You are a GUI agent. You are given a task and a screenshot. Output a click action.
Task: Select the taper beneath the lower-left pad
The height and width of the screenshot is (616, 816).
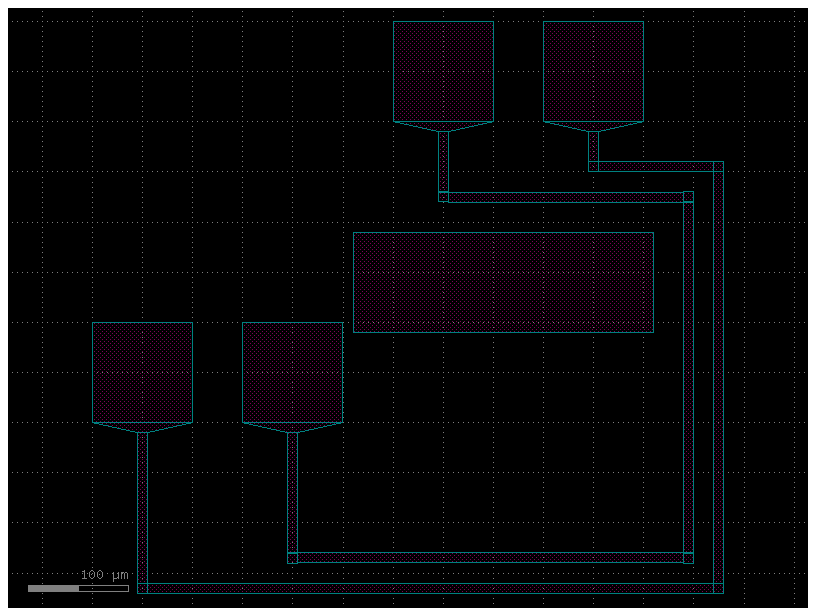pos(142,427)
